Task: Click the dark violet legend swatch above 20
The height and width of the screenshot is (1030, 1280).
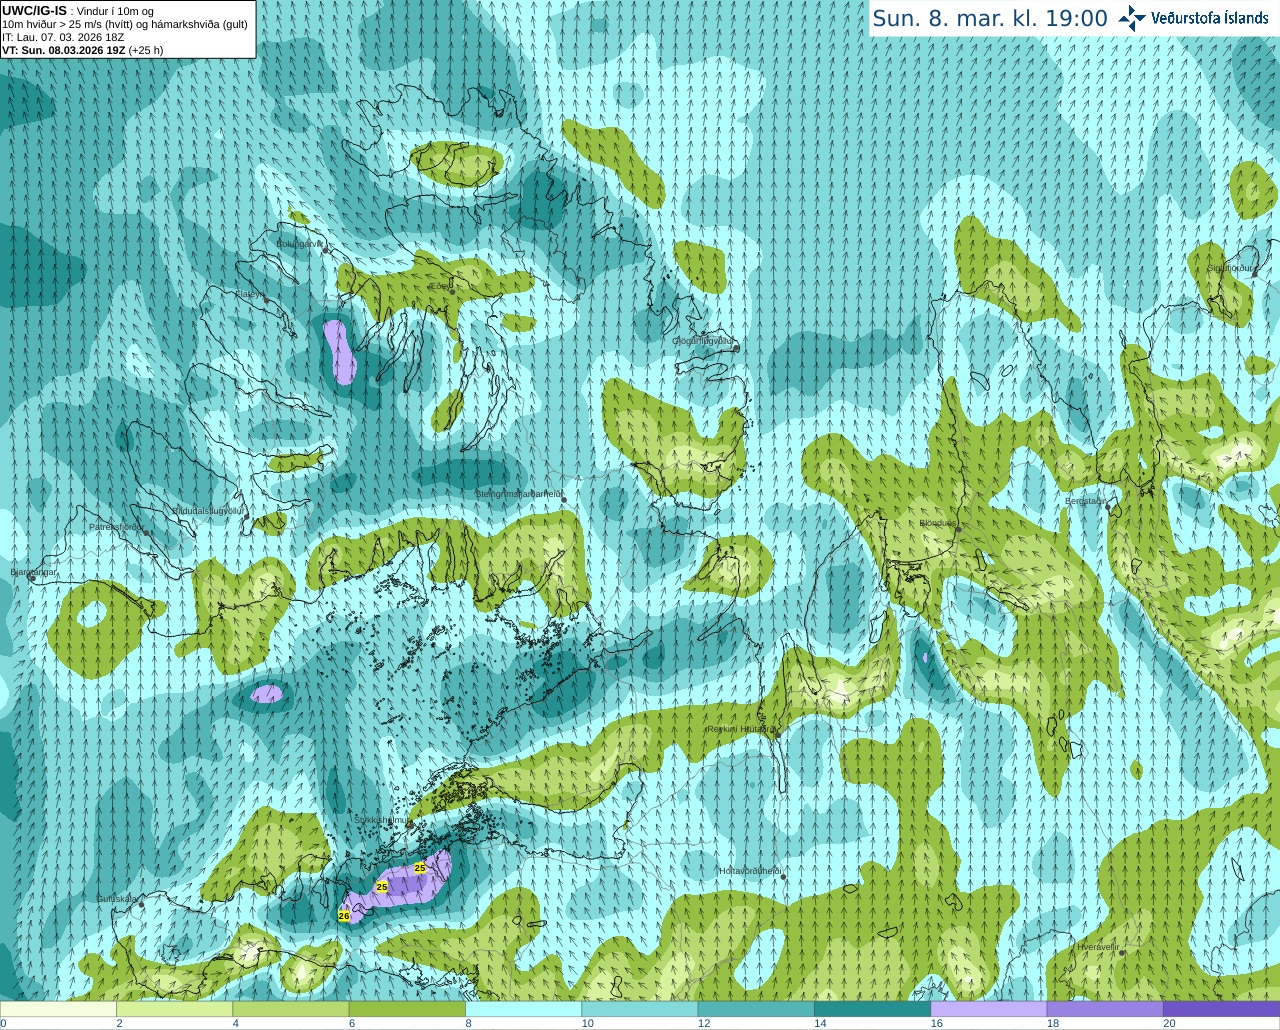Action: pyautogui.click(x=1221, y=1009)
